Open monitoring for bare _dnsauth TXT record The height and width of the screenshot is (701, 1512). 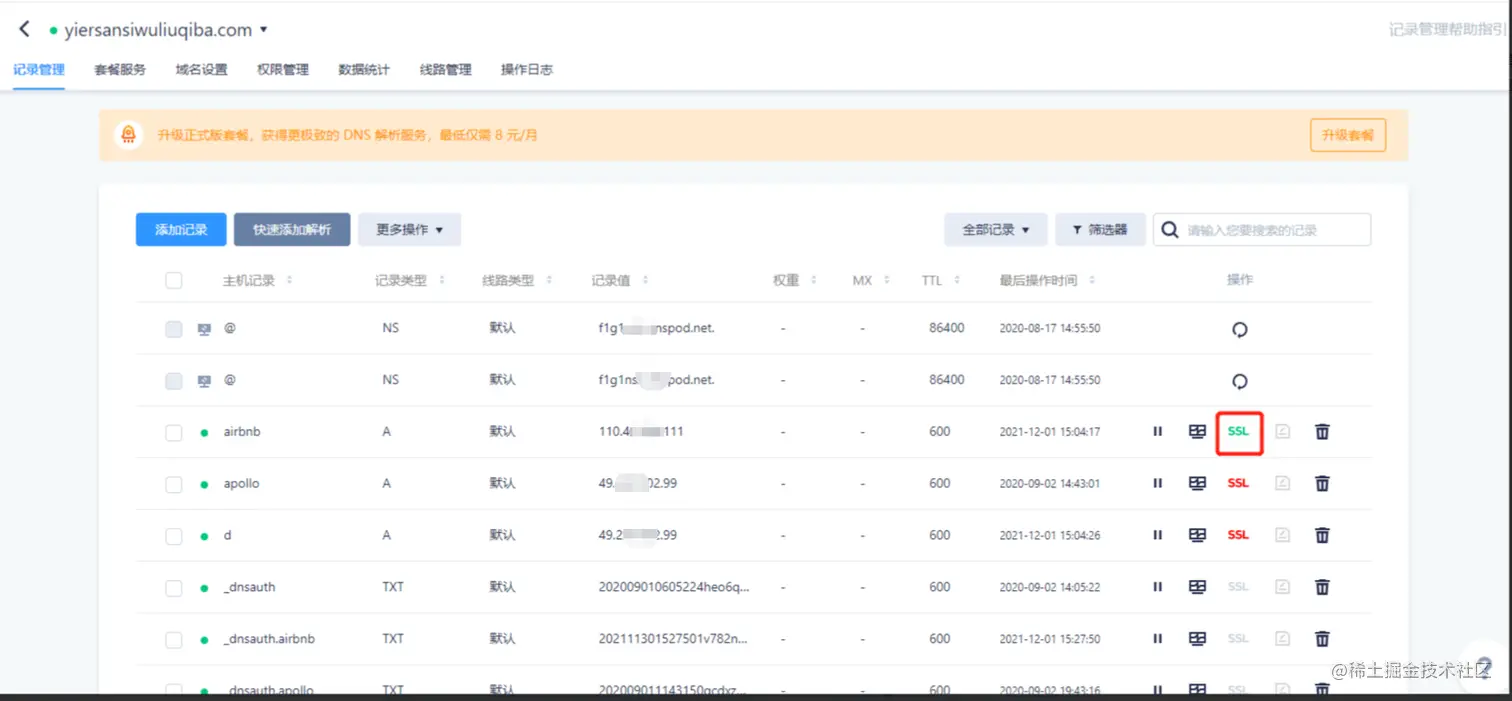1197,587
